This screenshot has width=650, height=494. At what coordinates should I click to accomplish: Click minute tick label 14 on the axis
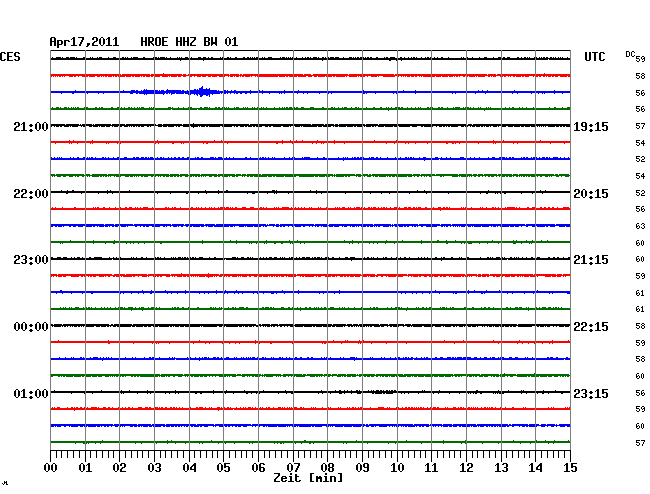(x=535, y=468)
